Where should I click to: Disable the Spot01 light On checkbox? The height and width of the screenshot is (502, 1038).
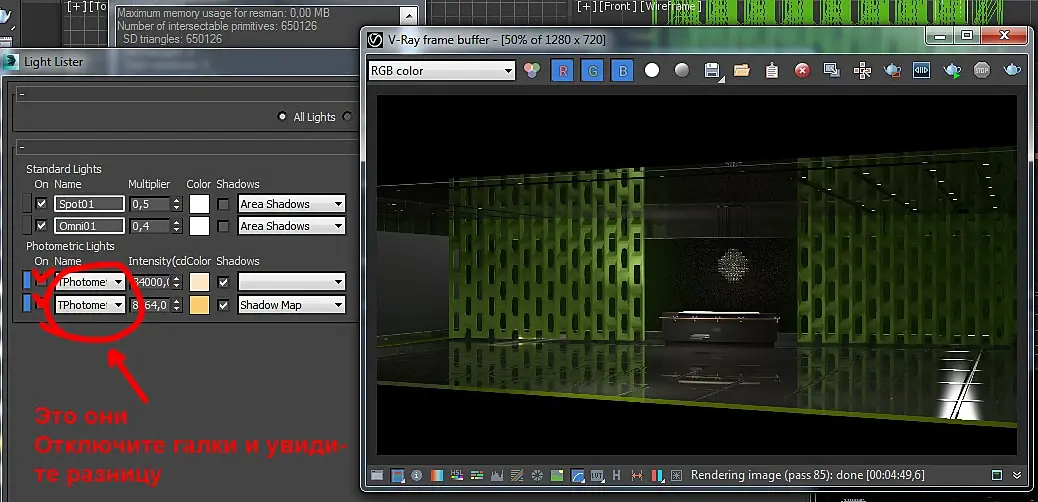[x=41, y=204]
